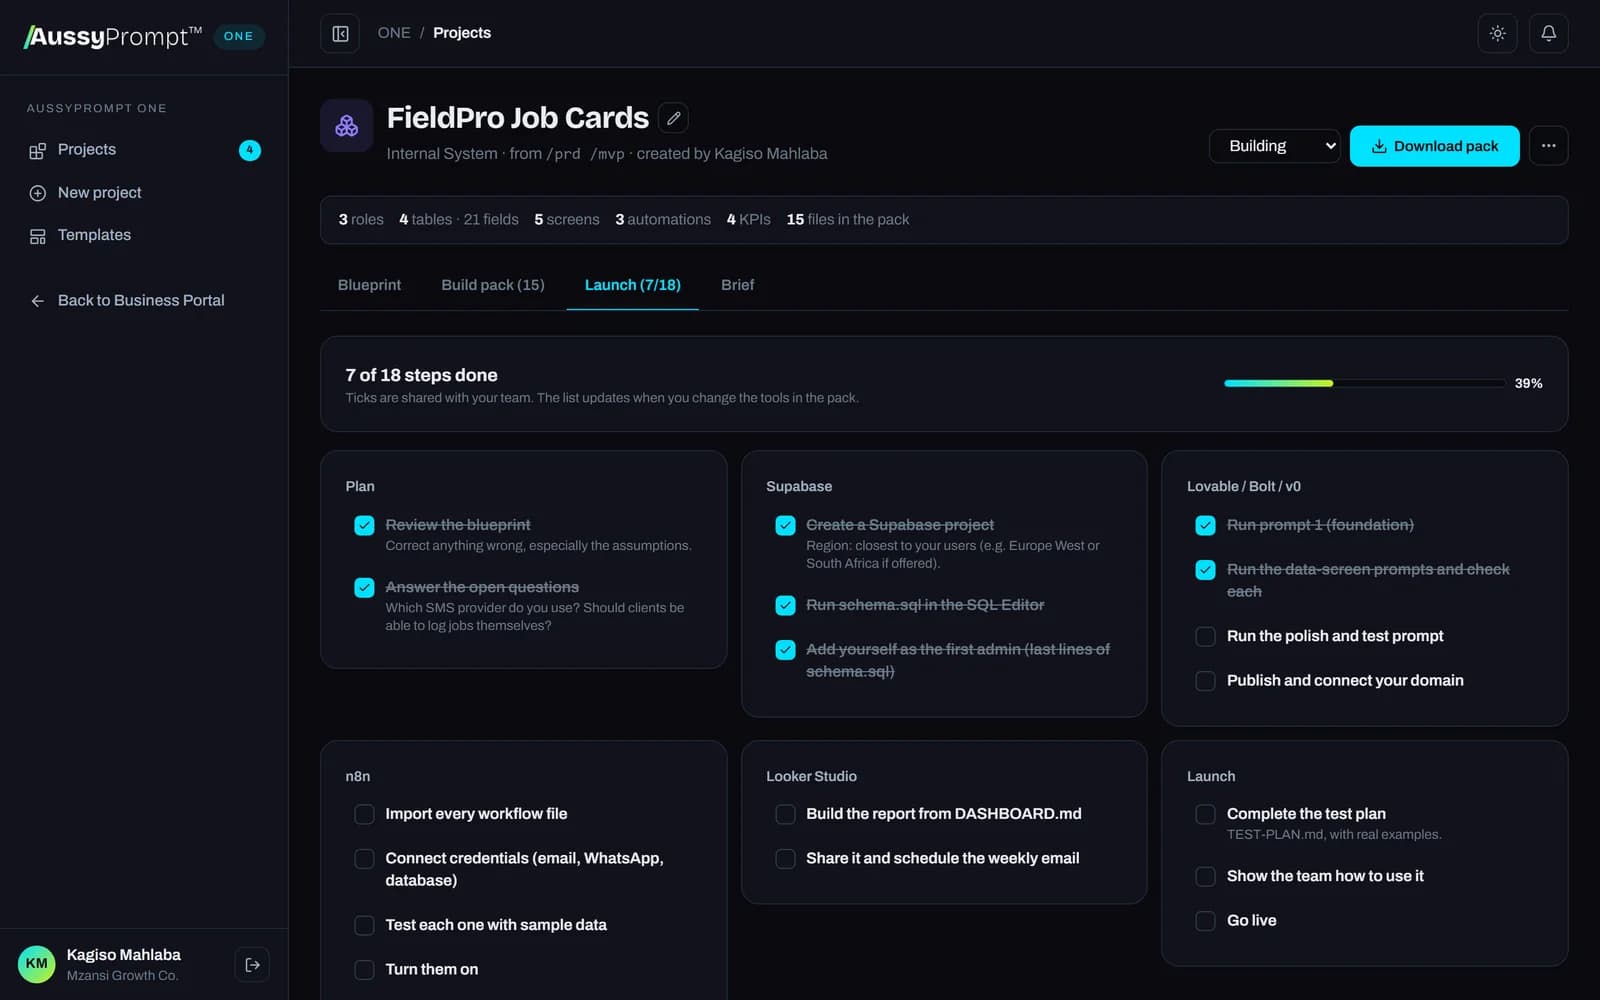The width and height of the screenshot is (1600, 1000).
Task: Uncheck Review the blueprint step
Action: 364,526
